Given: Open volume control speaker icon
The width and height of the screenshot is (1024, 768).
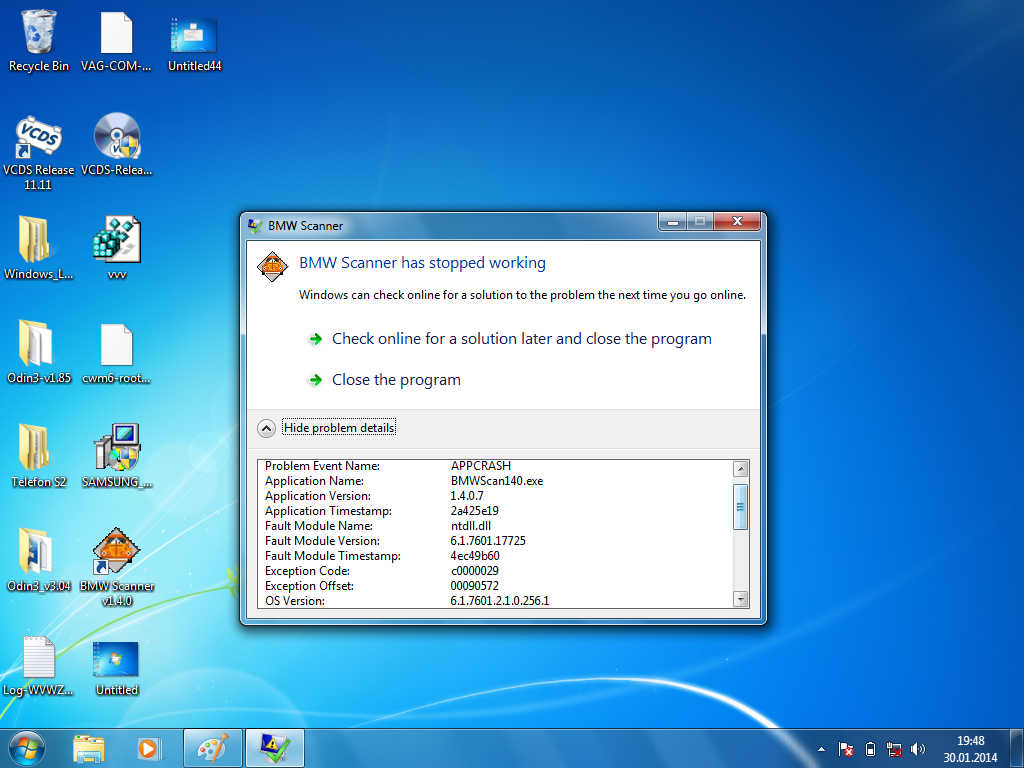Looking at the screenshot, I should pos(918,749).
